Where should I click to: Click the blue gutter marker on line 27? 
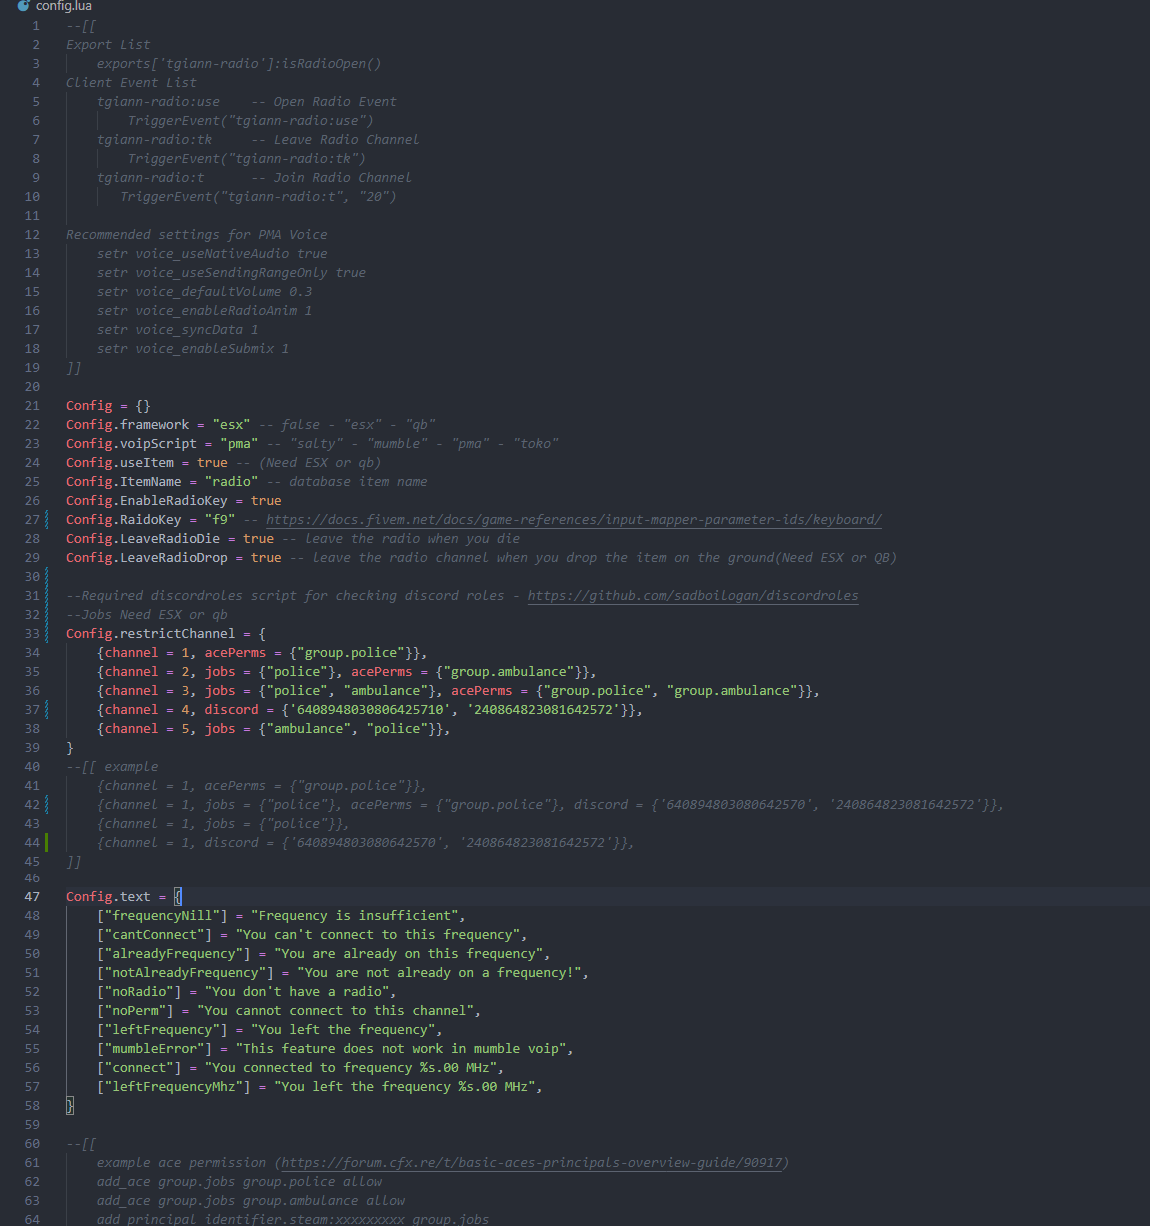[x=46, y=520]
